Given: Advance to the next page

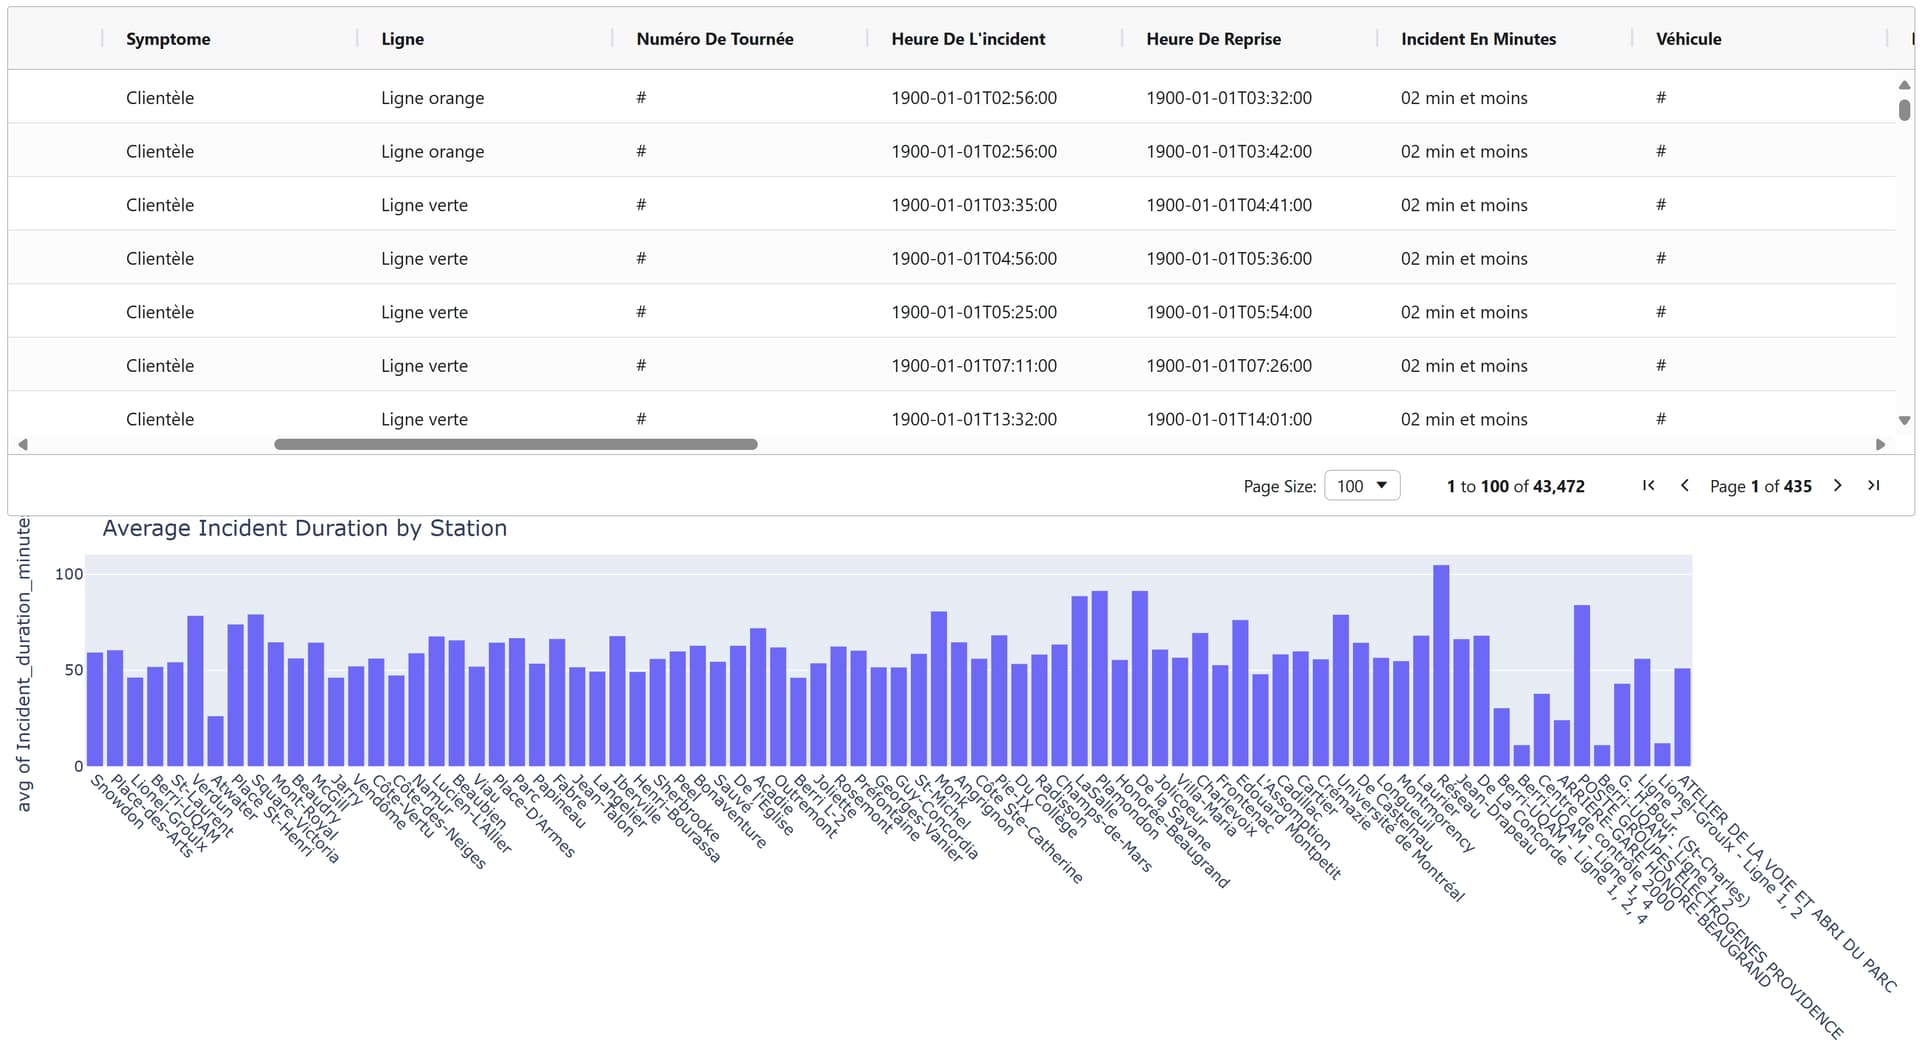Looking at the screenshot, I should coord(1837,486).
